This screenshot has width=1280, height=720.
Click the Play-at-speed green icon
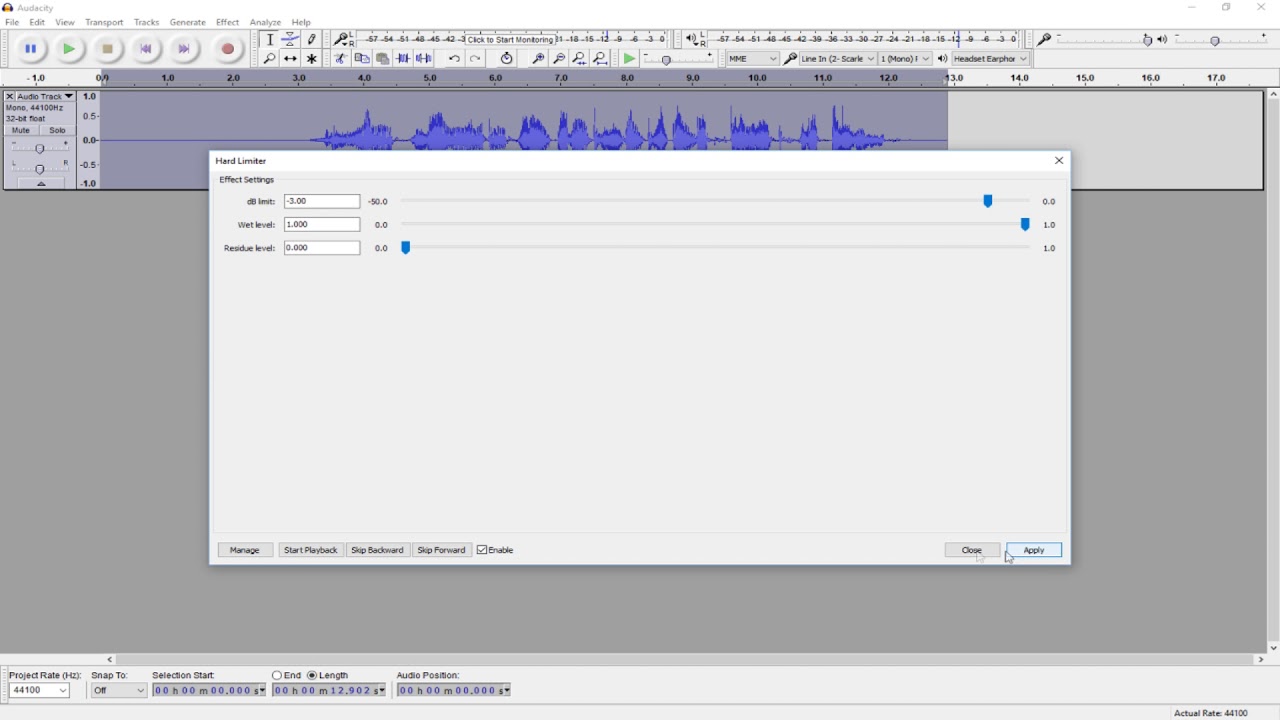[629, 59]
